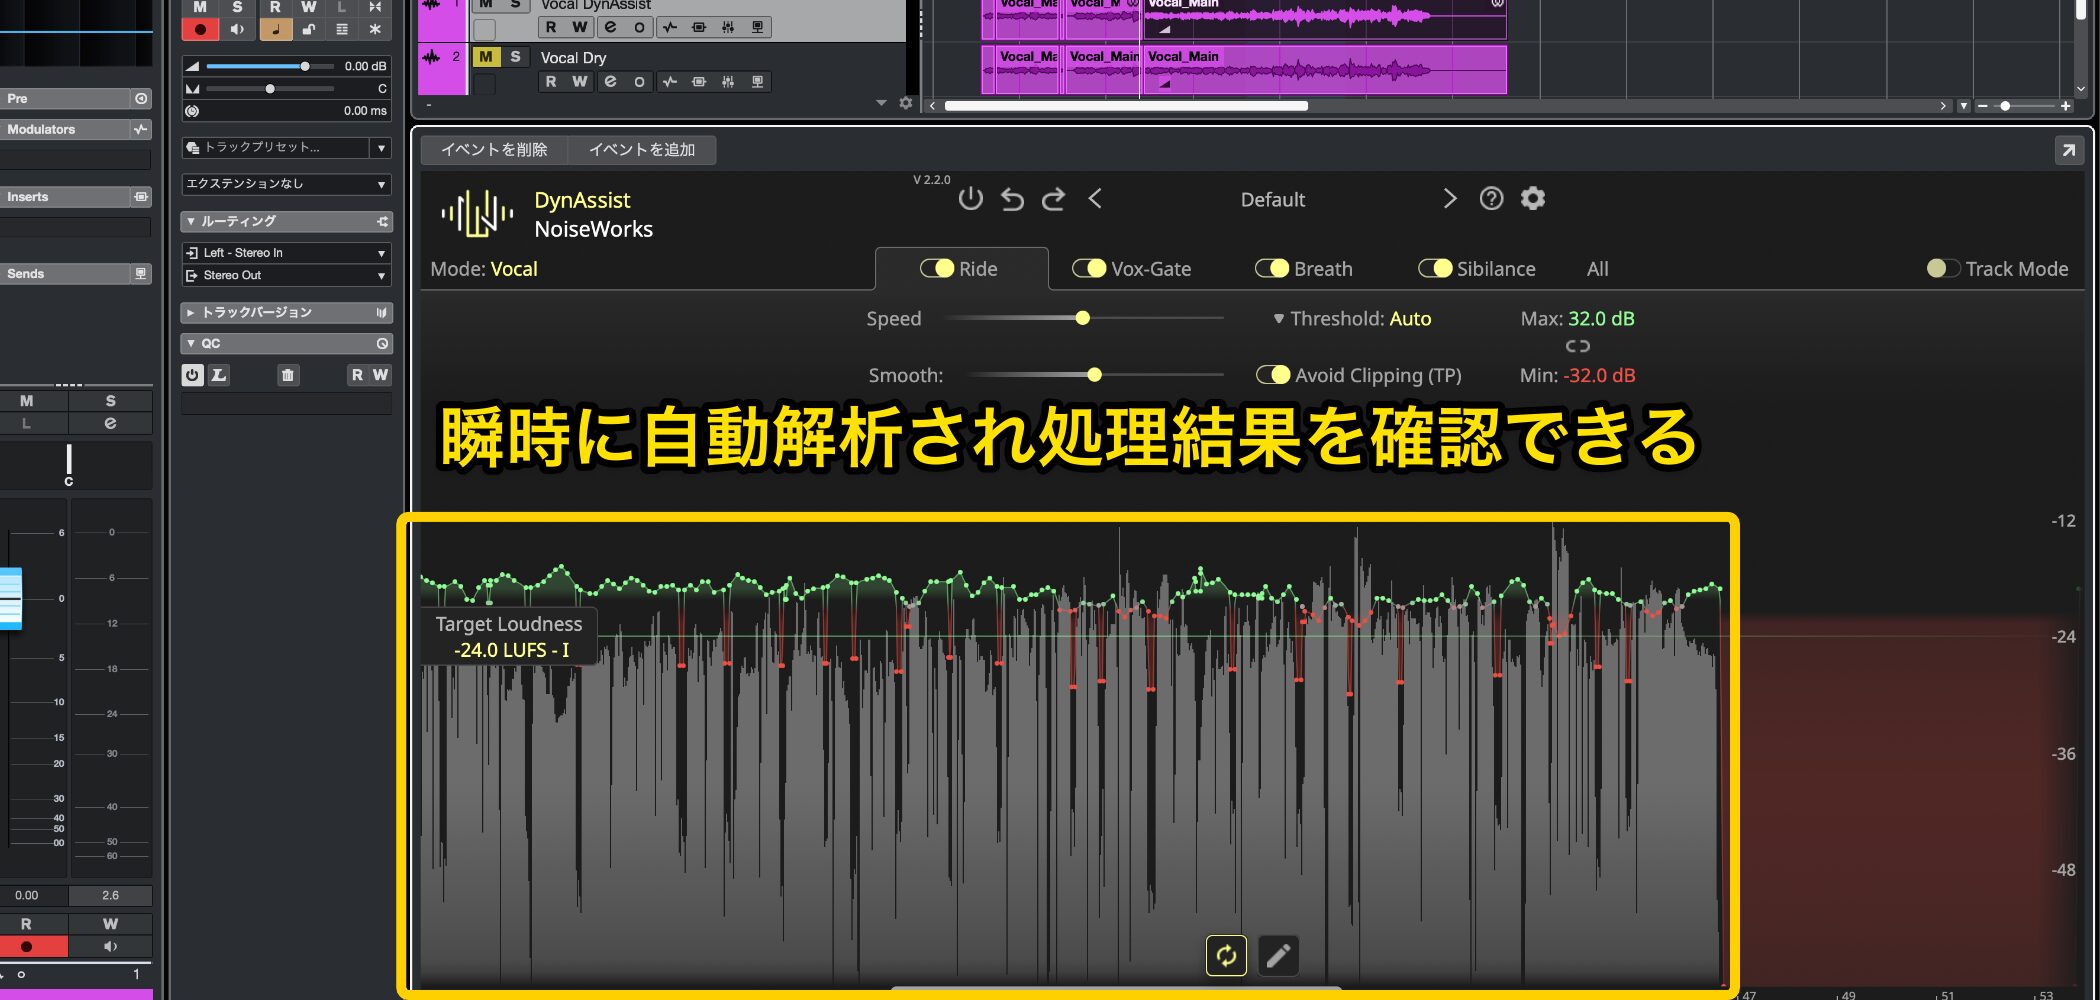Open channel edit 'e' on mixer strip
The height and width of the screenshot is (1000, 2100).
(110, 423)
